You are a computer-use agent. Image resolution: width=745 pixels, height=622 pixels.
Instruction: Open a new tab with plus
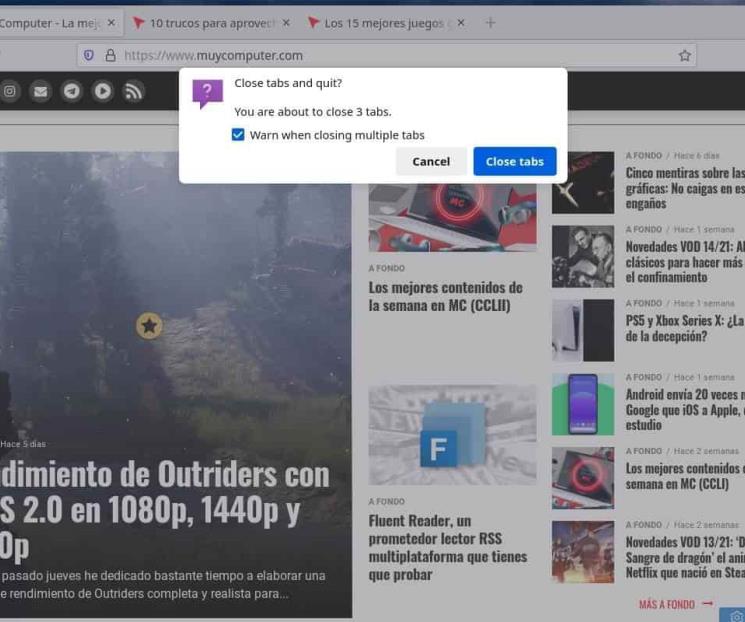click(490, 23)
